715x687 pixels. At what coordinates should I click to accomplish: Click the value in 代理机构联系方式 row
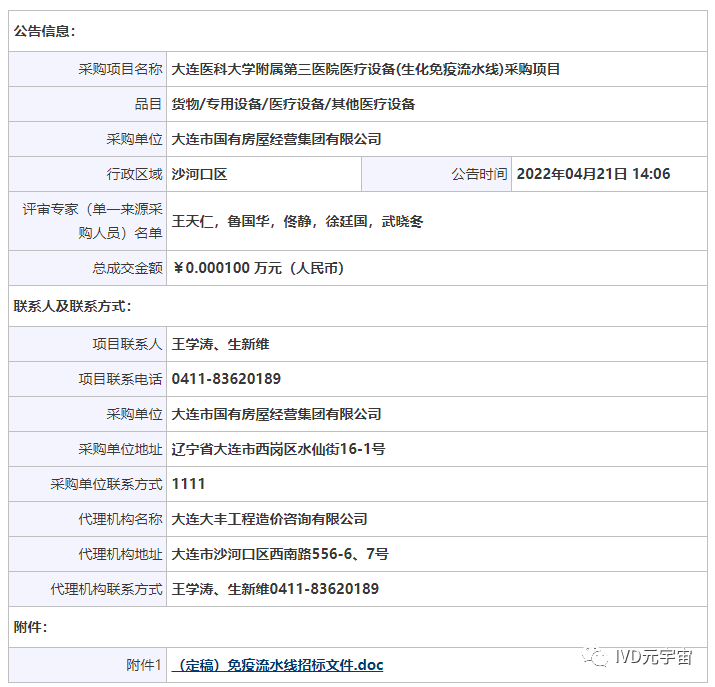tap(275, 589)
